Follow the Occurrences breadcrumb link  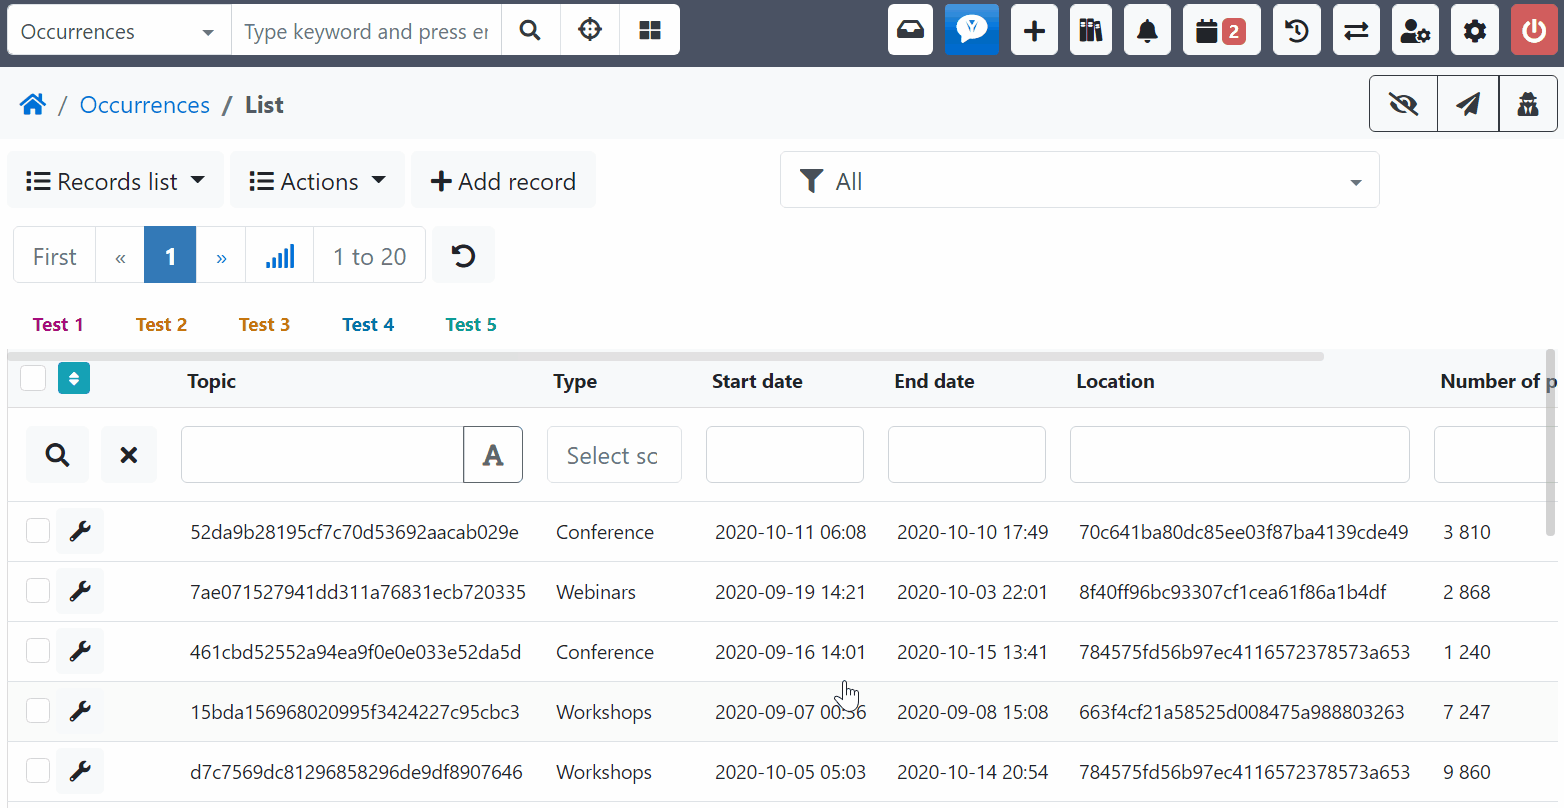[144, 104]
